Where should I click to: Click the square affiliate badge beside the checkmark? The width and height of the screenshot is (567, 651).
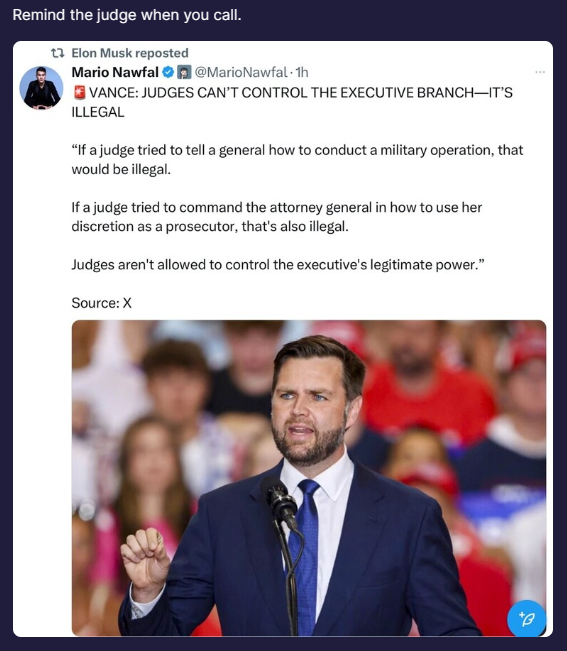(184, 73)
